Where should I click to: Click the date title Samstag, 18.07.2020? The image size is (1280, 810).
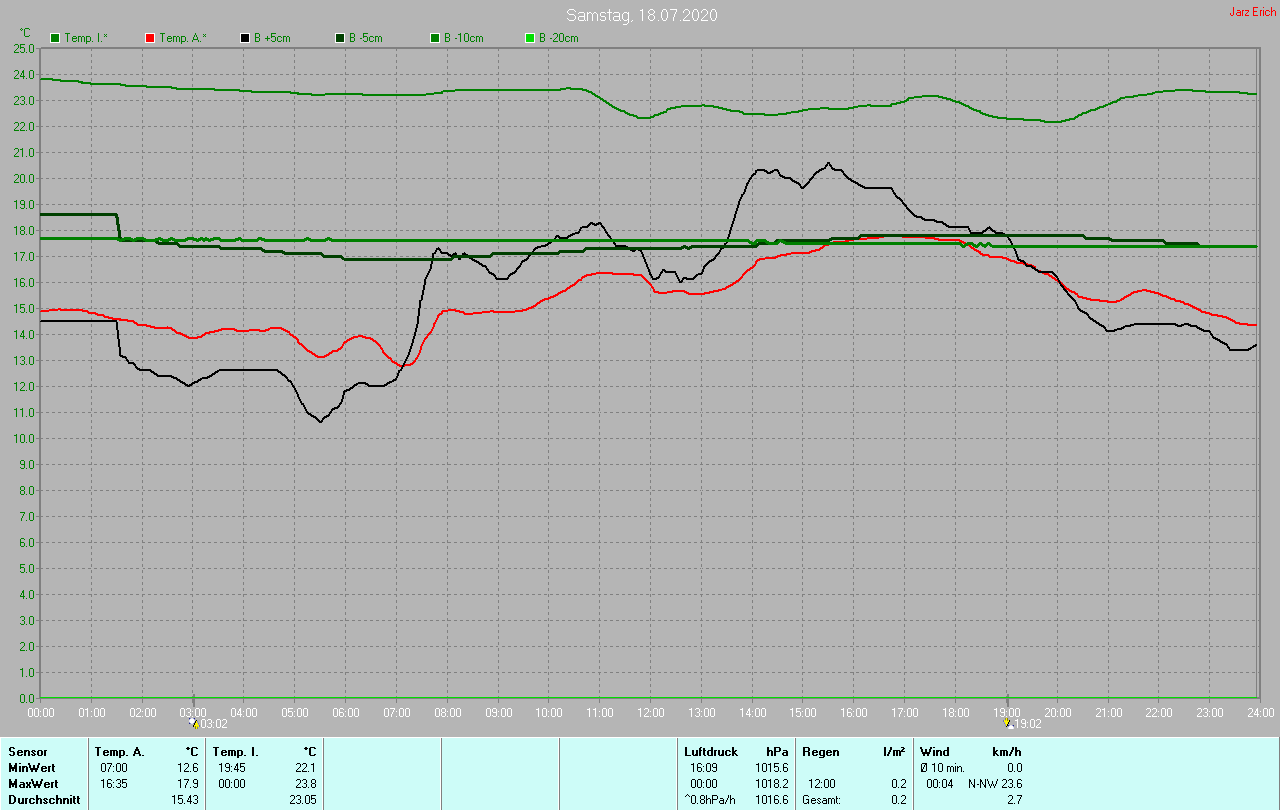tap(641, 15)
